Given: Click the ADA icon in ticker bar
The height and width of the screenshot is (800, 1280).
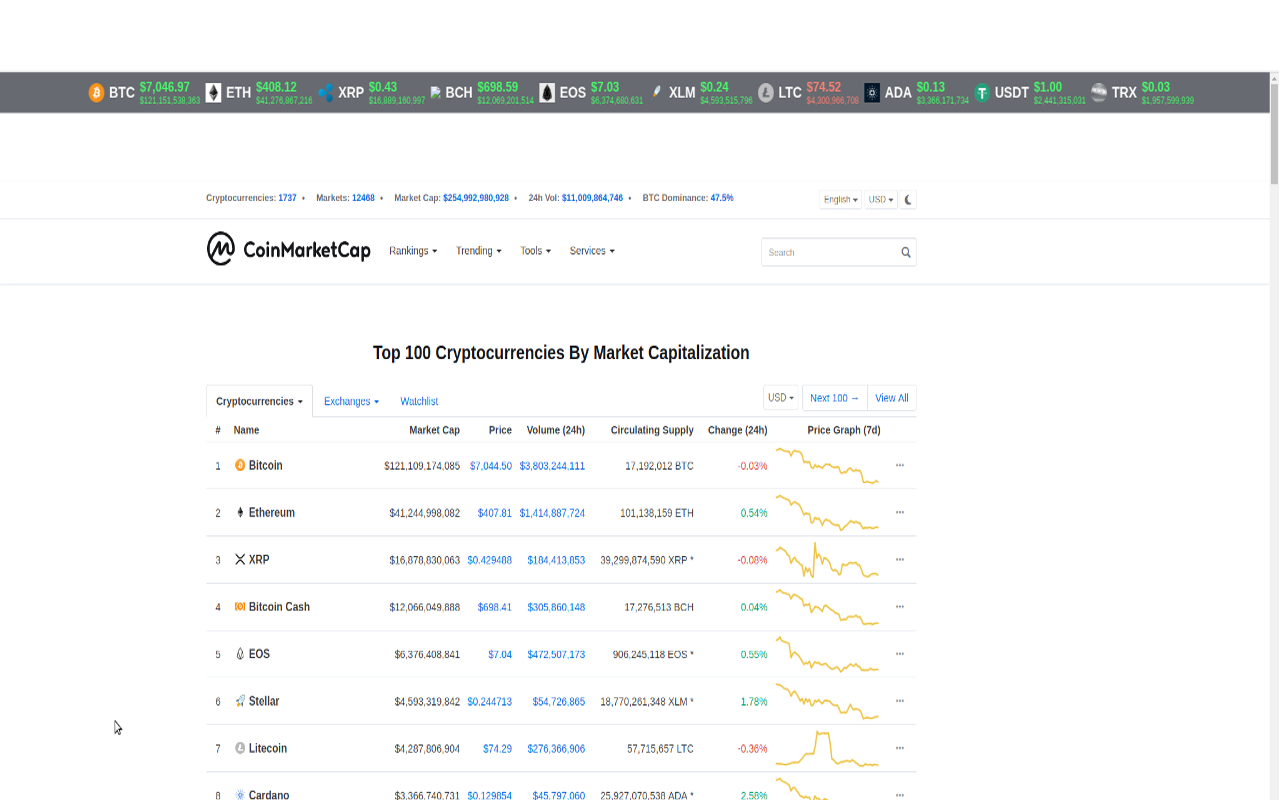Looking at the screenshot, I should tap(872, 93).
